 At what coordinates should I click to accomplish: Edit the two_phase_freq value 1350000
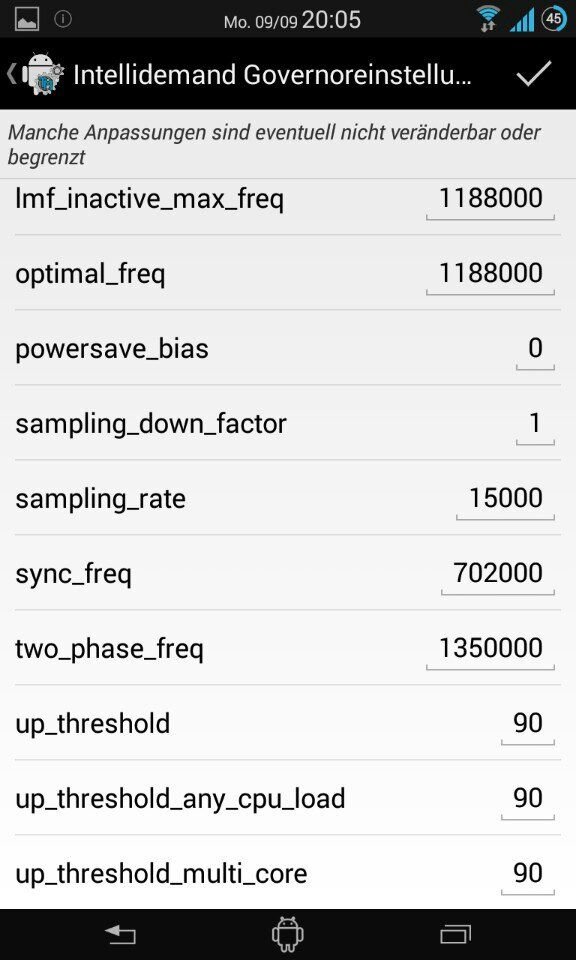click(x=490, y=649)
